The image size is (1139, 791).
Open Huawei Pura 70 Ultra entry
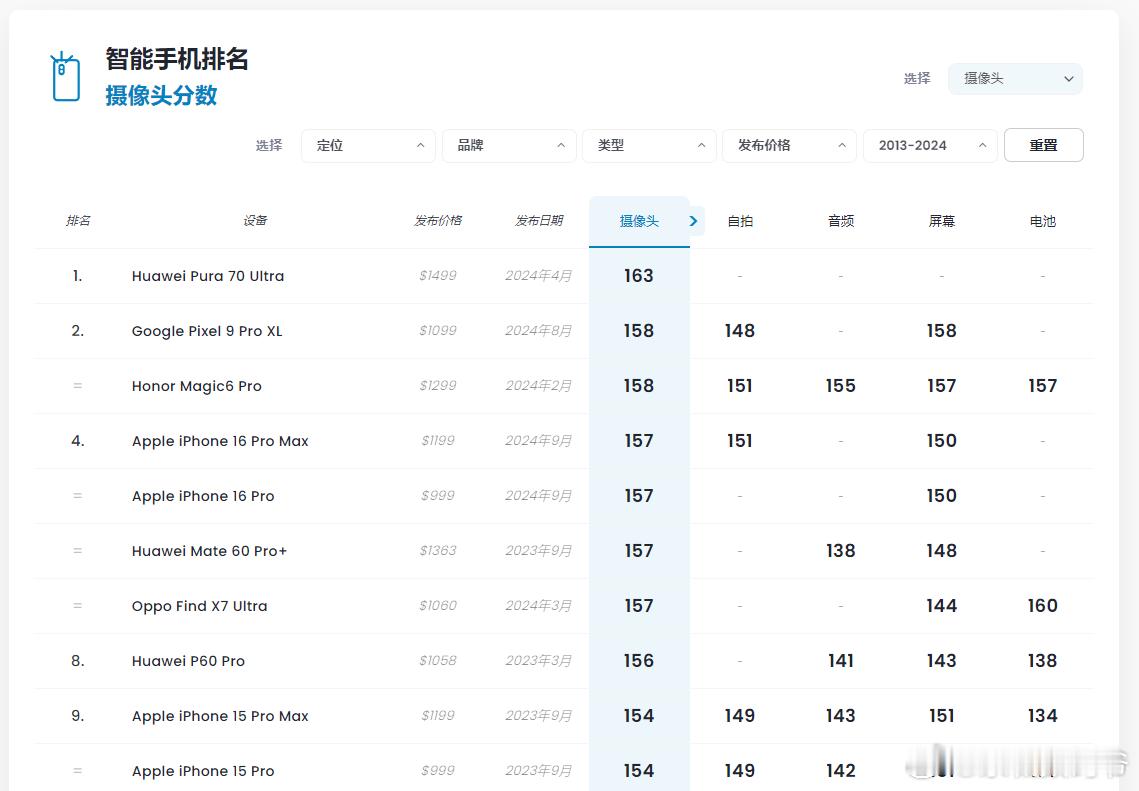[x=208, y=276]
